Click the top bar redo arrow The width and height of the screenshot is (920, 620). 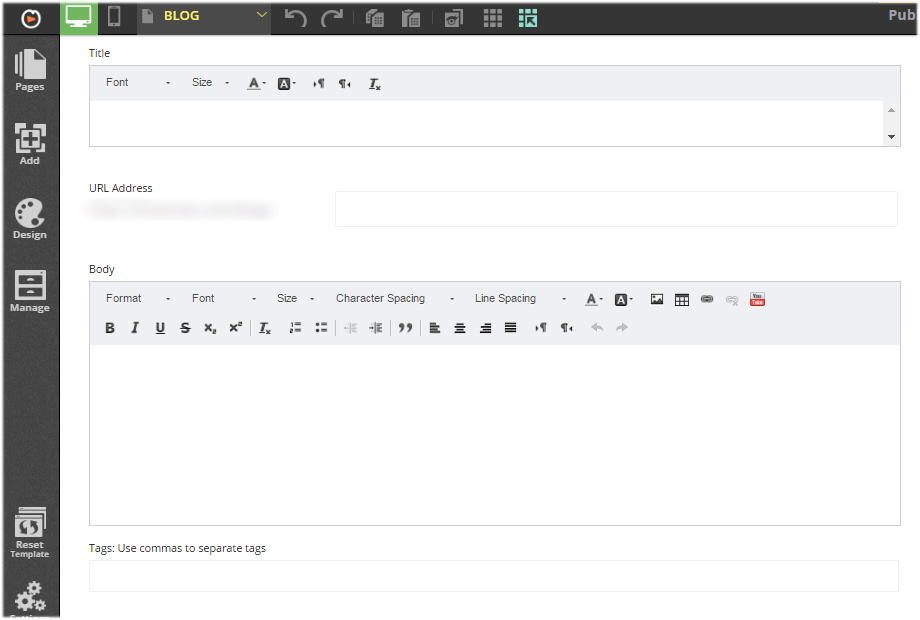pyautogui.click(x=332, y=18)
